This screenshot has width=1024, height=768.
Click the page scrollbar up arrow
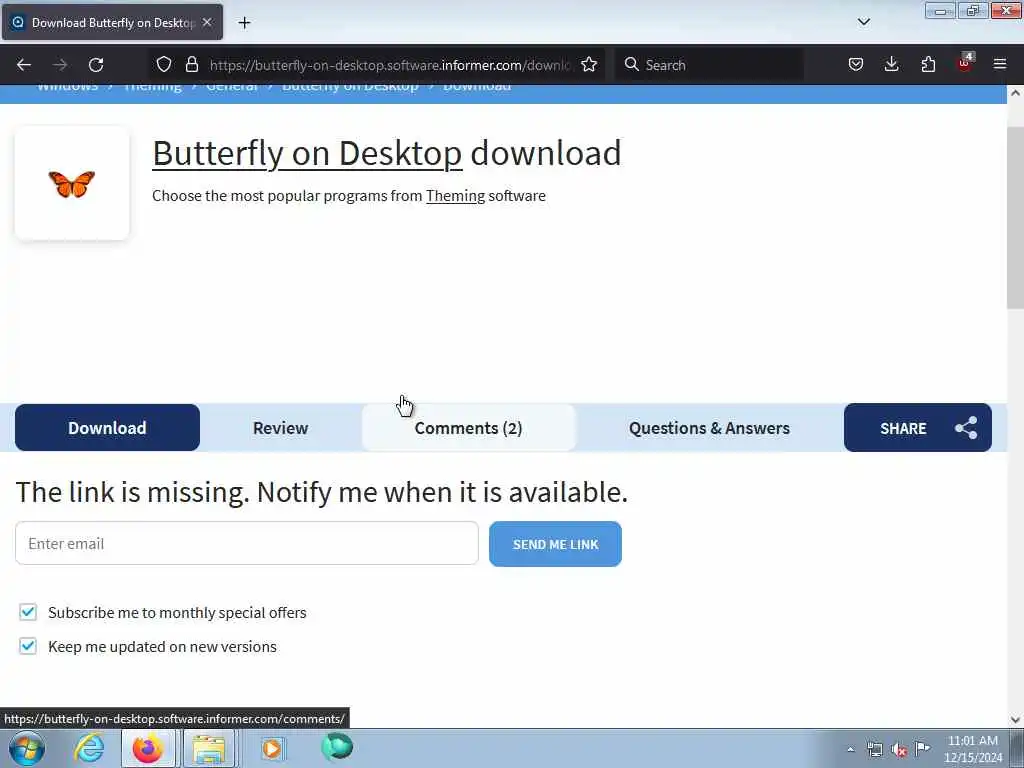pyautogui.click(x=1016, y=93)
